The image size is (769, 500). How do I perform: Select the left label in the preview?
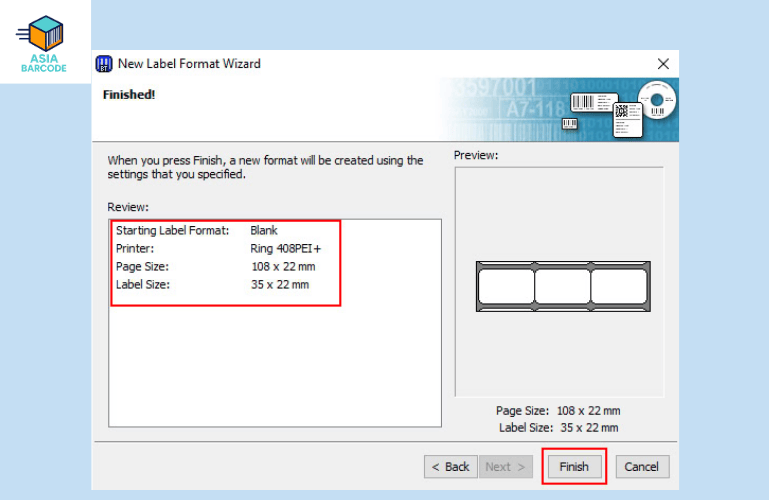[505, 286]
